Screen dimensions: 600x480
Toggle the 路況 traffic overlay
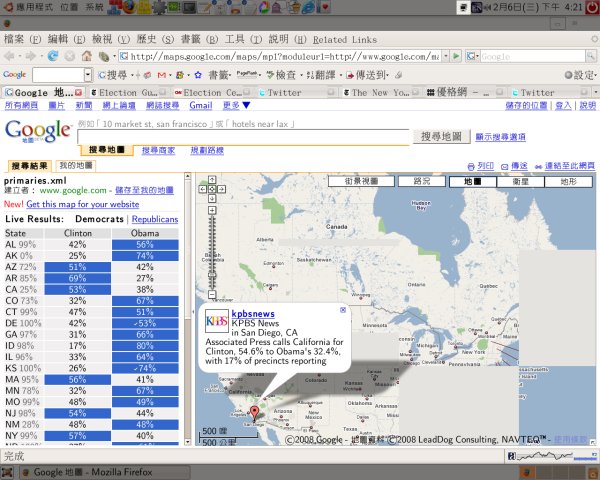point(422,181)
